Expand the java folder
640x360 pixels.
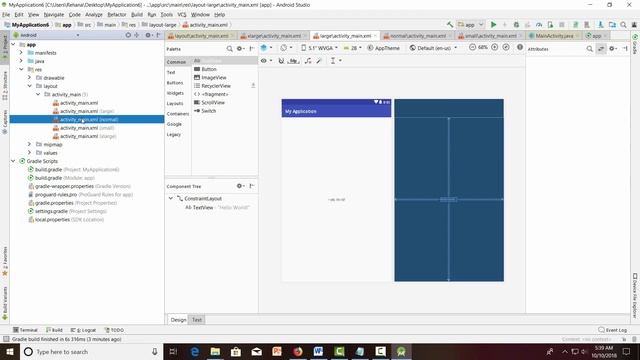pos(21,61)
